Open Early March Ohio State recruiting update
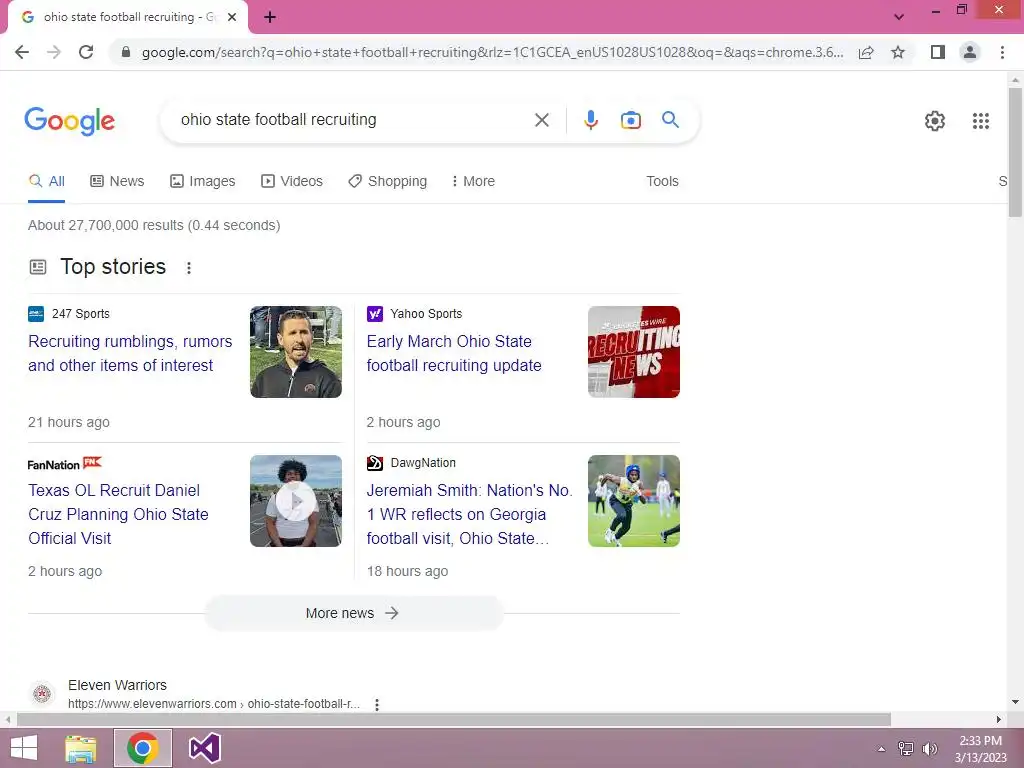 coord(454,353)
